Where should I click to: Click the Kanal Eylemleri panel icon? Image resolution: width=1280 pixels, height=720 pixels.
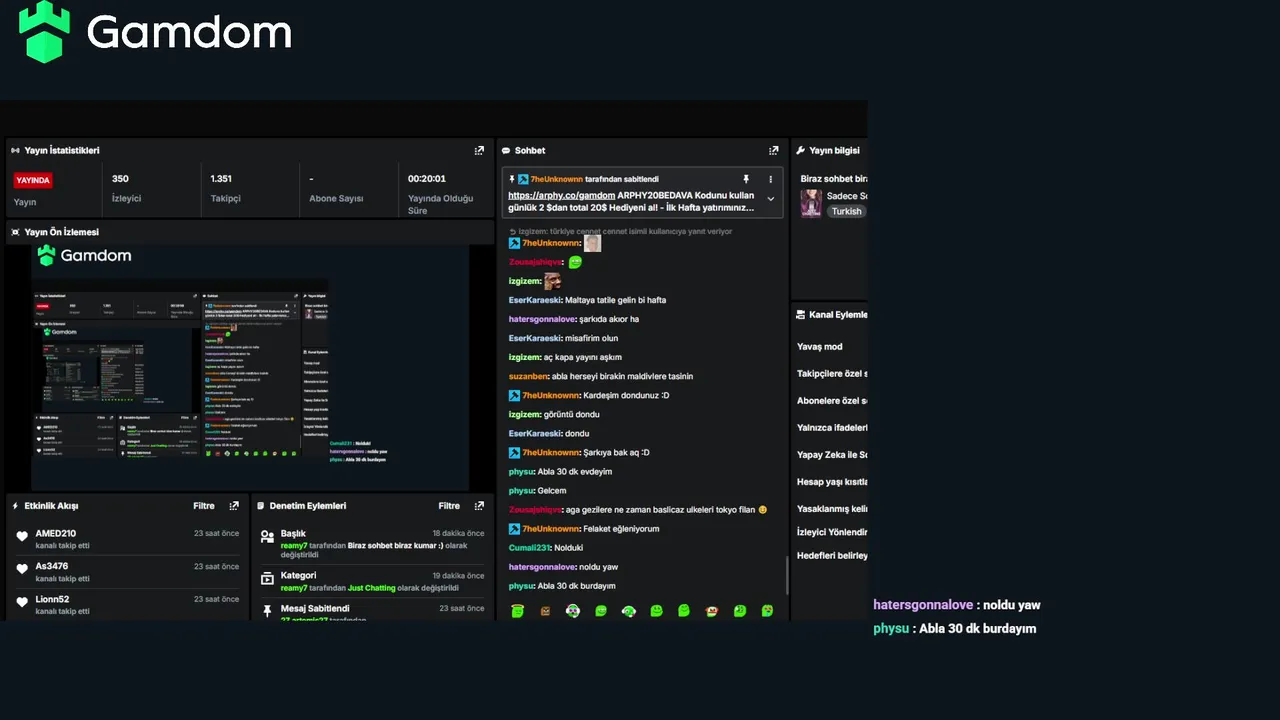800,314
